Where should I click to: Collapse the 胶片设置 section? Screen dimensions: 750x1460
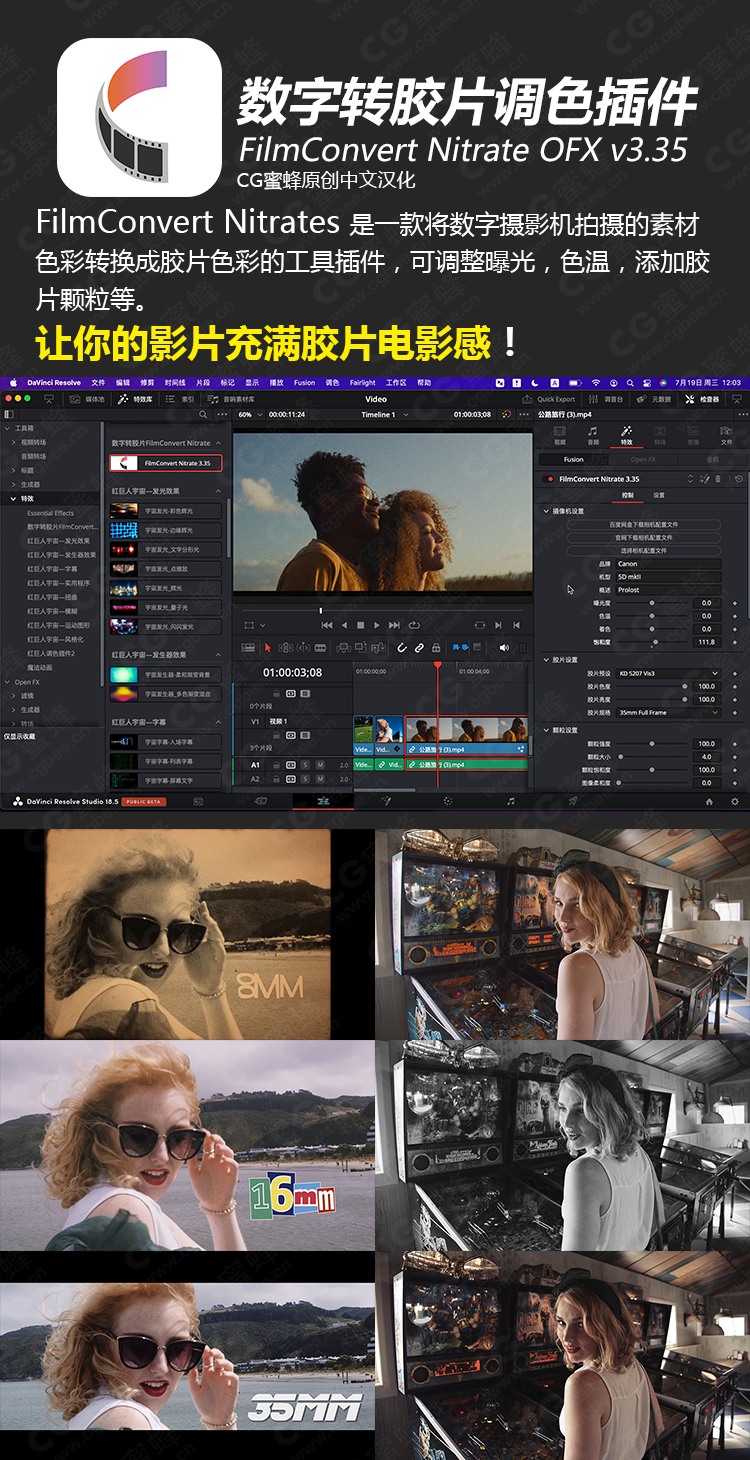[546, 660]
